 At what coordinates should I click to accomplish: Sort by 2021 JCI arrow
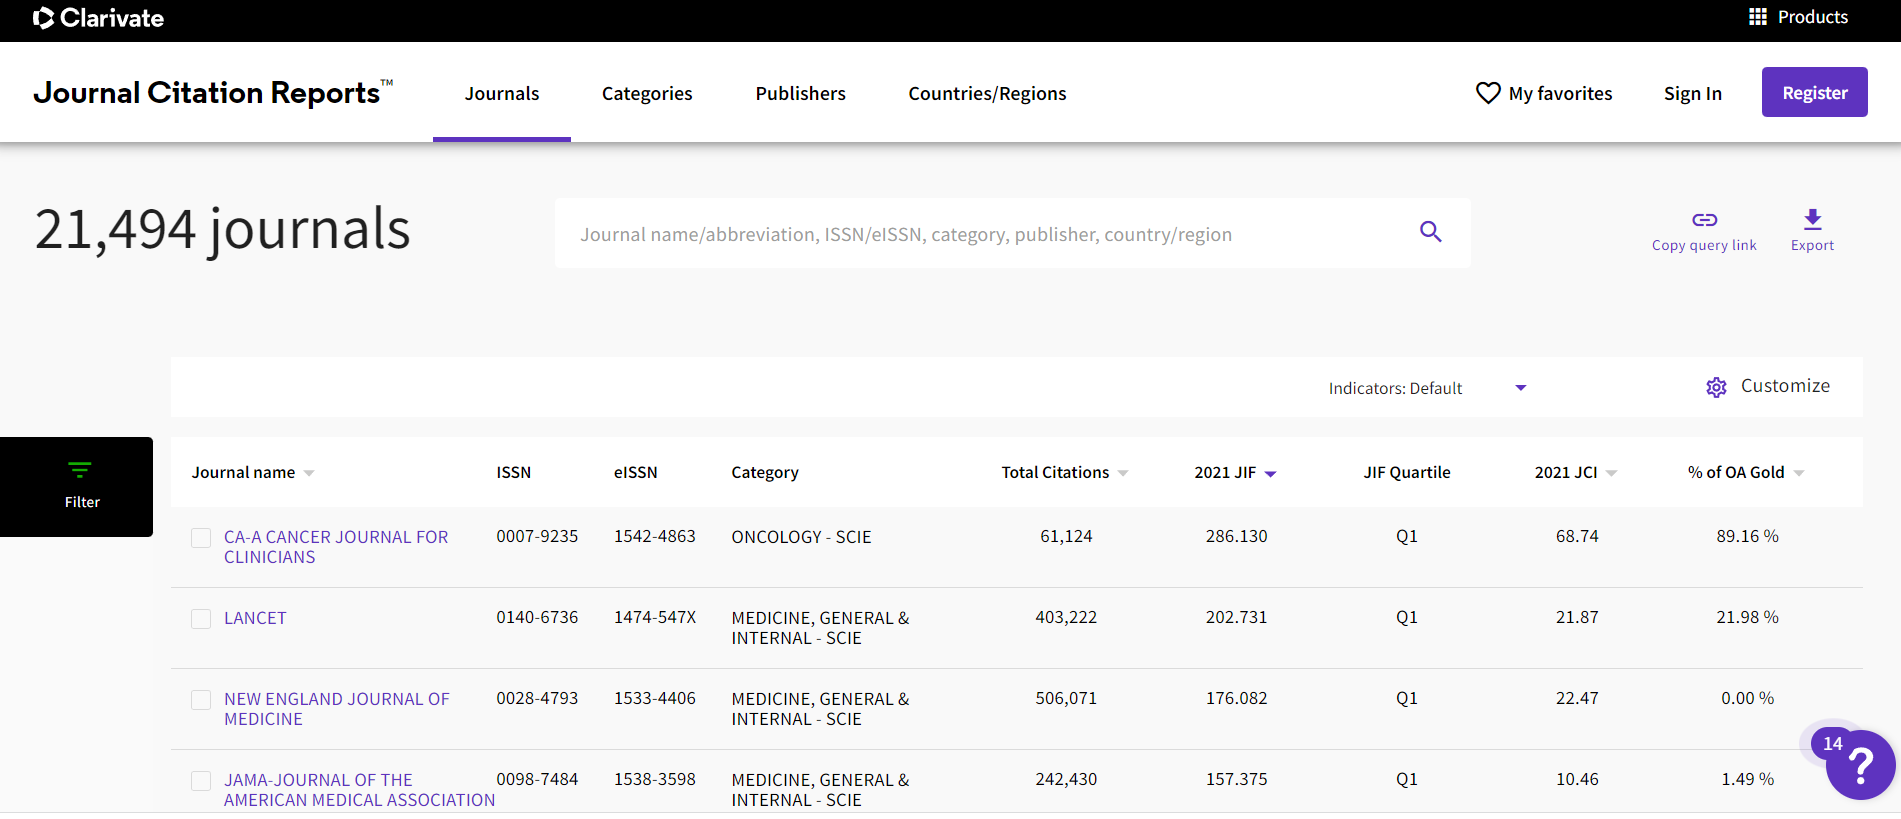click(x=1611, y=473)
